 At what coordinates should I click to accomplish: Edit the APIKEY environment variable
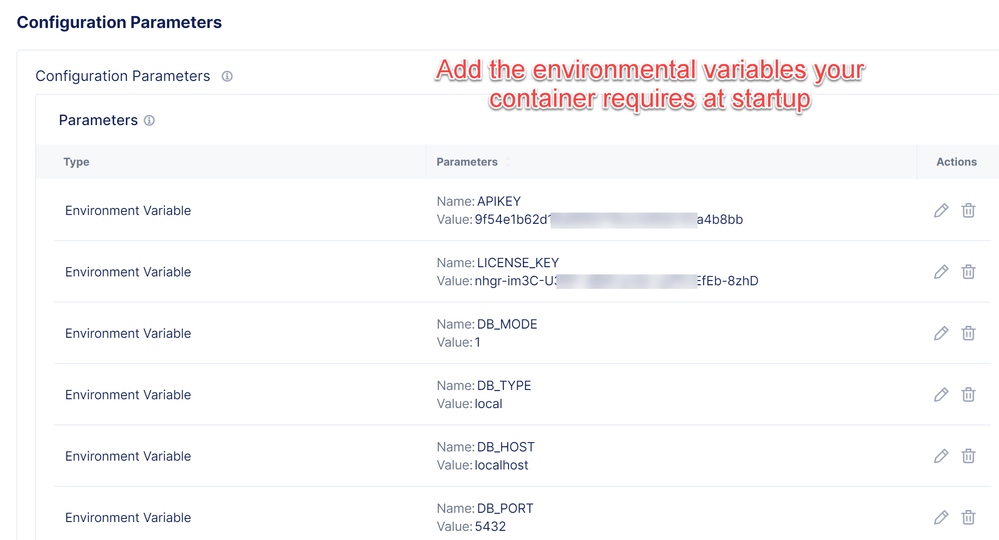(x=941, y=211)
